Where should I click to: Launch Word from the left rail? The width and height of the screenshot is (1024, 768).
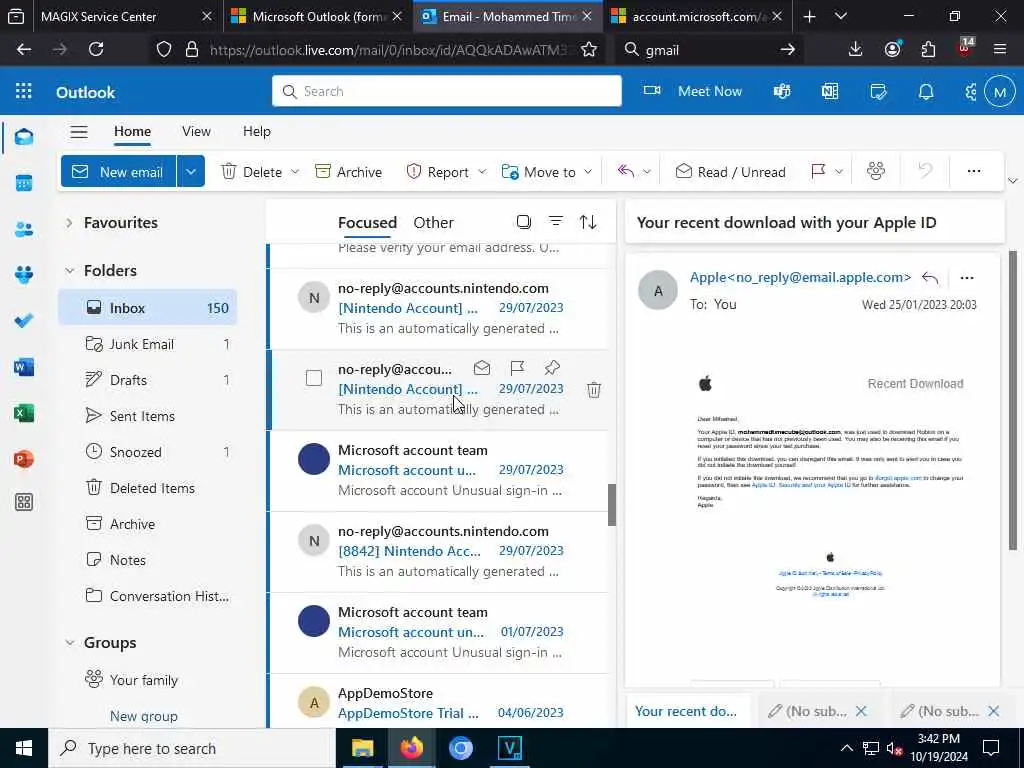(24, 367)
